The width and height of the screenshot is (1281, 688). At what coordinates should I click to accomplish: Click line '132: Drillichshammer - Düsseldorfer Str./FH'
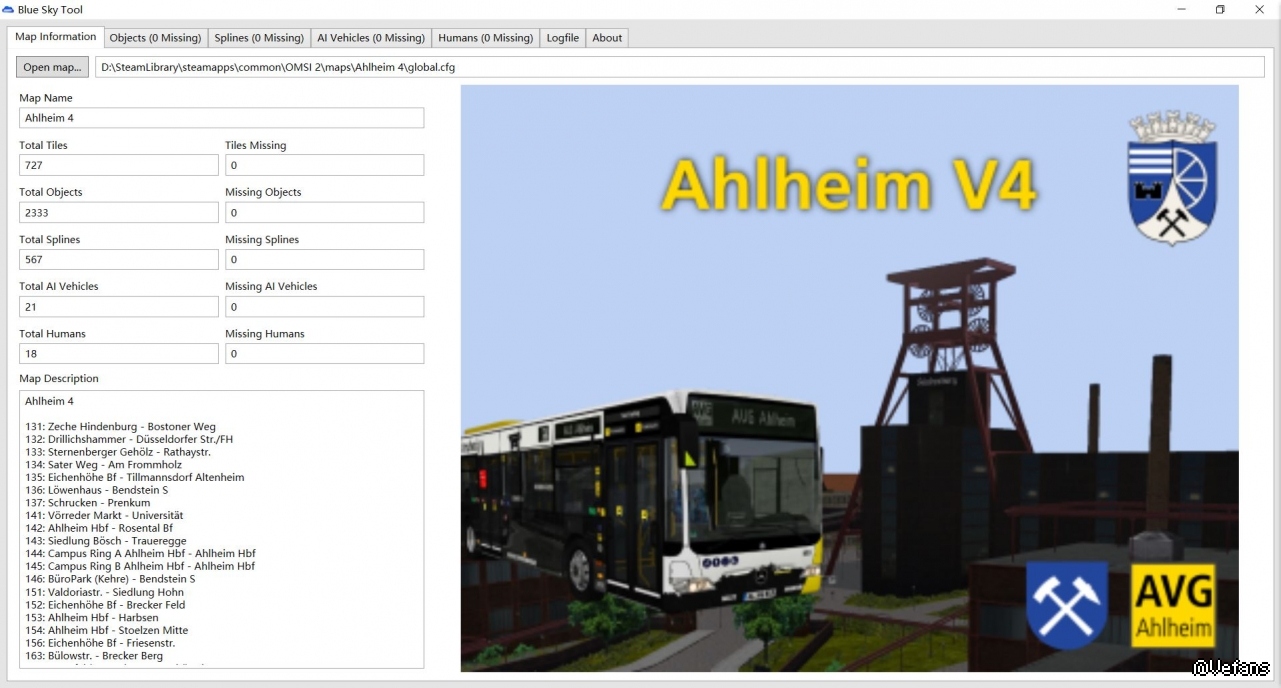pyautogui.click(x=129, y=440)
